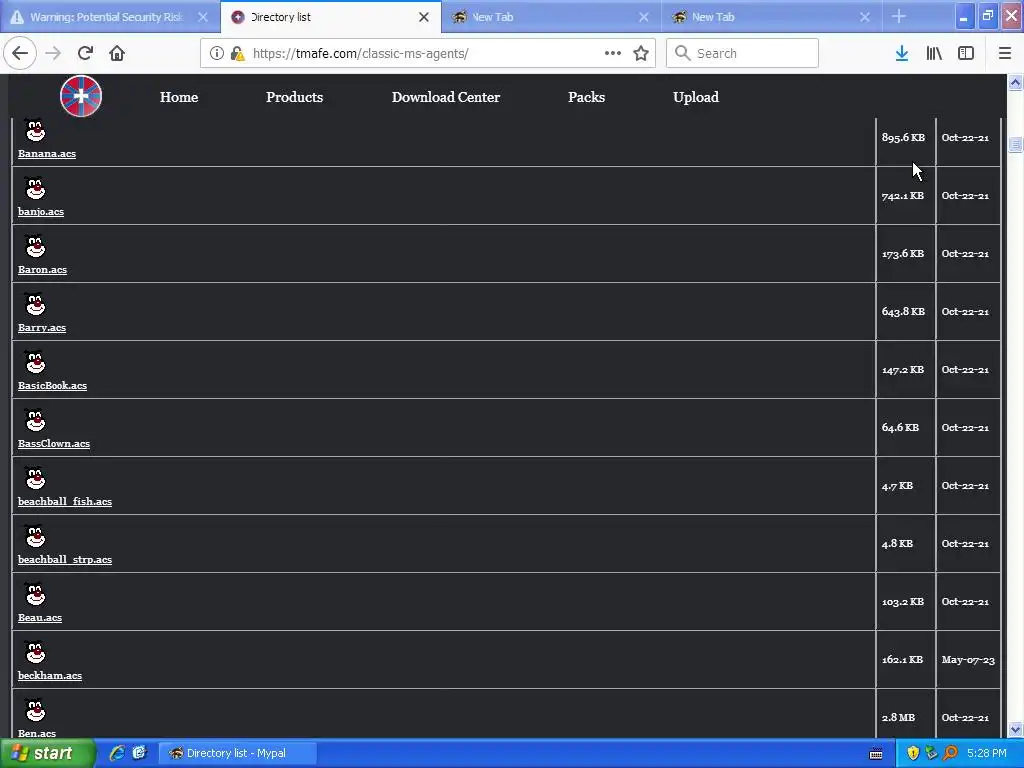
Task: Bookmark this page with the star
Action: coord(641,53)
